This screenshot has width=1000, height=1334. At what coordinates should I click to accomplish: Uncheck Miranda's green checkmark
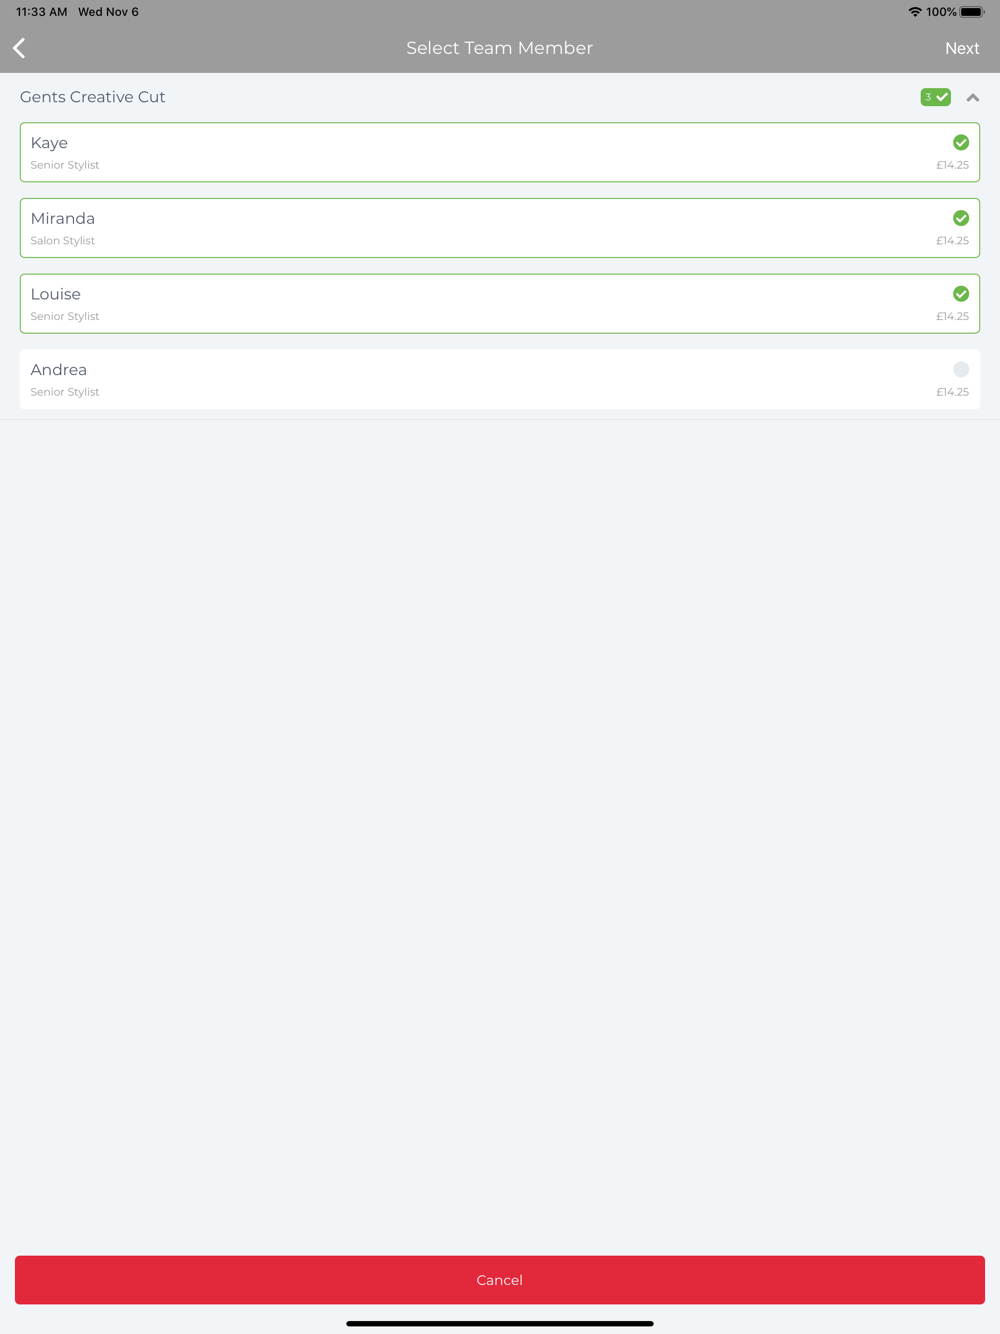961,218
